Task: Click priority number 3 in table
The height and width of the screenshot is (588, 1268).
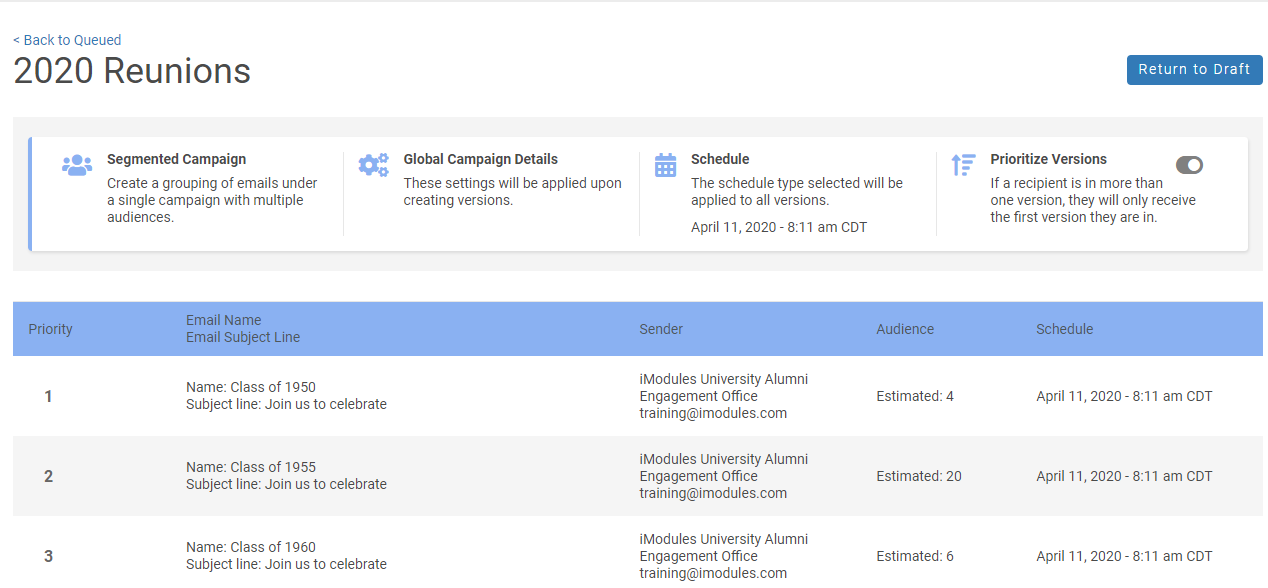Action: pyautogui.click(x=48, y=556)
